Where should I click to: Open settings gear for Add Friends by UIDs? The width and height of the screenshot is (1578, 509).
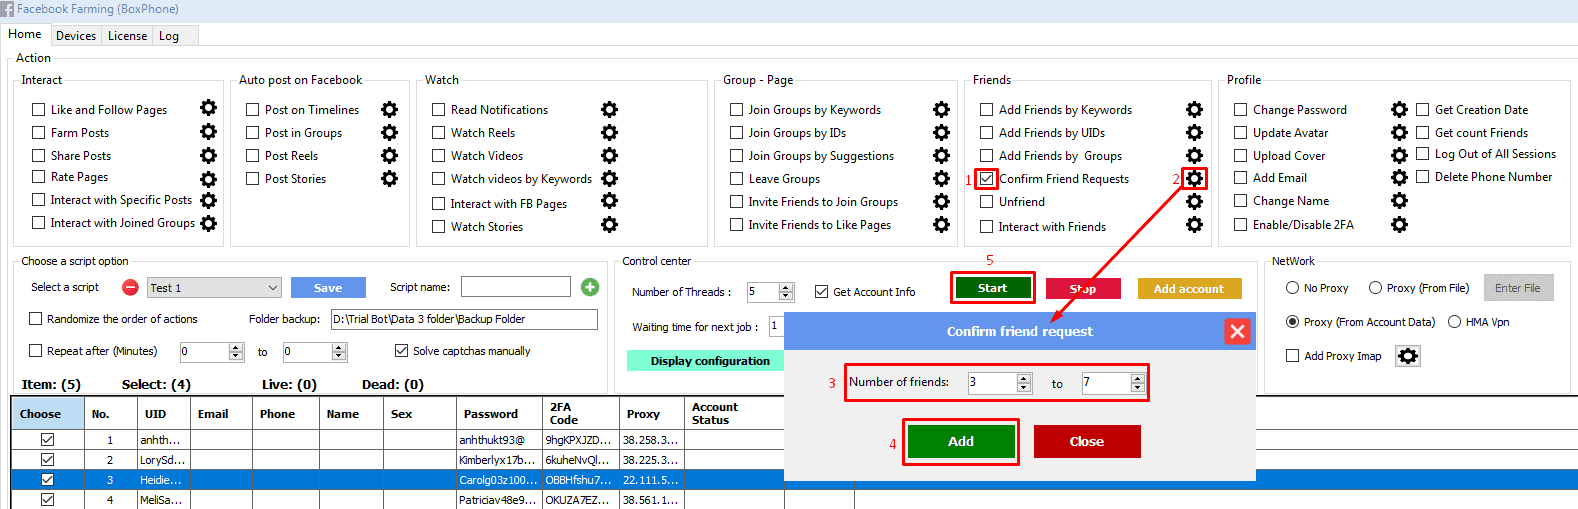pos(1194,132)
